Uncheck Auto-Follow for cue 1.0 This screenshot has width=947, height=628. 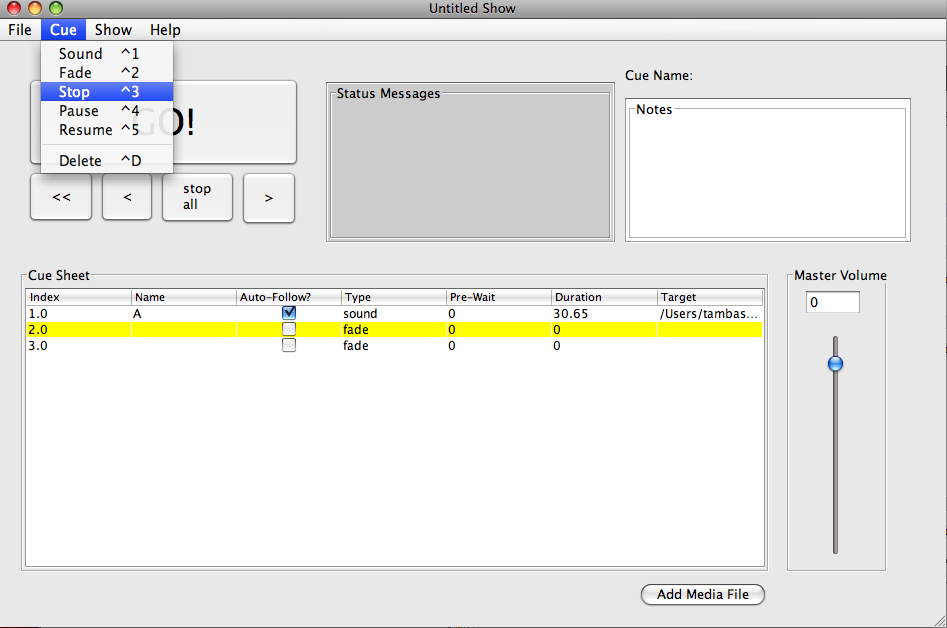[x=289, y=313]
